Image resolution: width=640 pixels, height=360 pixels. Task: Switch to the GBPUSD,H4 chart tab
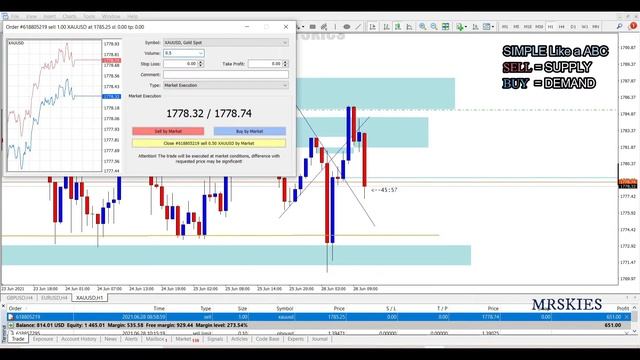(x=20, y=298)
